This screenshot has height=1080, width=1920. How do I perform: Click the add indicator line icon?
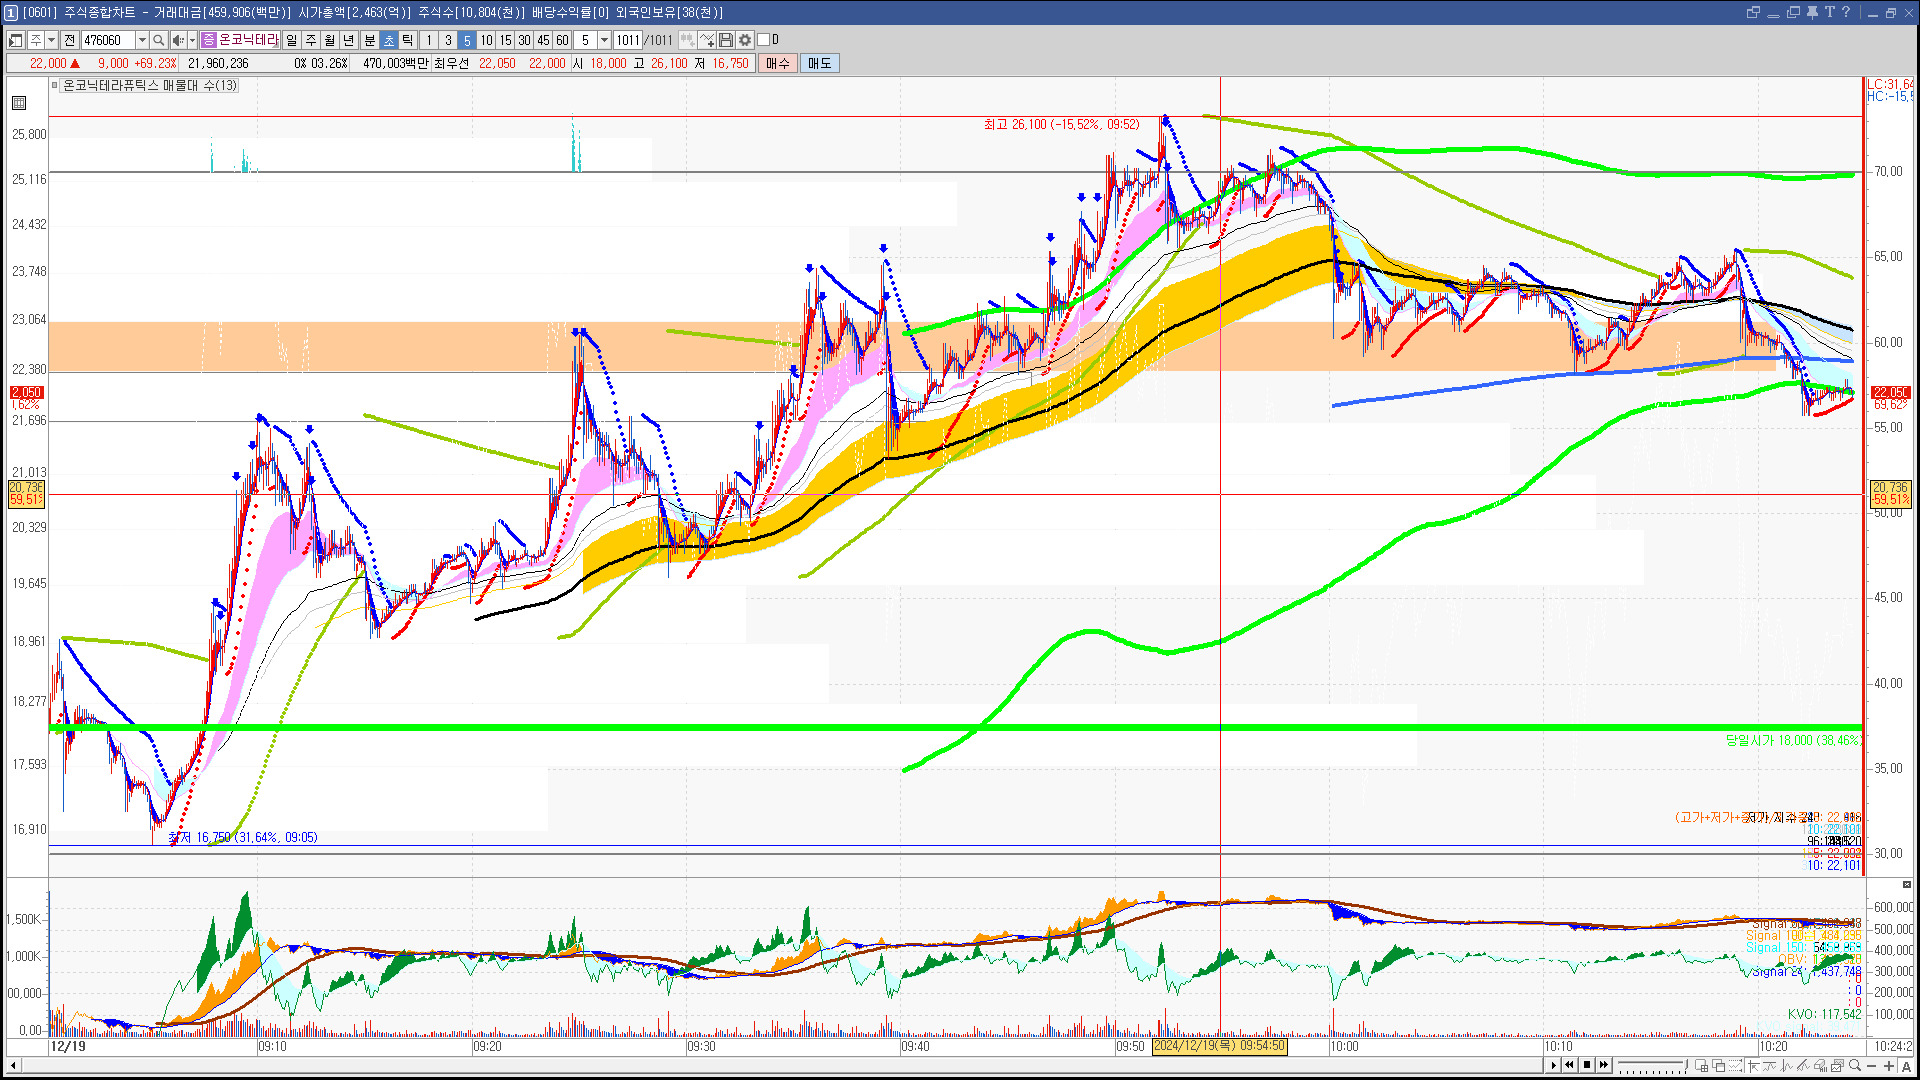tap(707, 40)
